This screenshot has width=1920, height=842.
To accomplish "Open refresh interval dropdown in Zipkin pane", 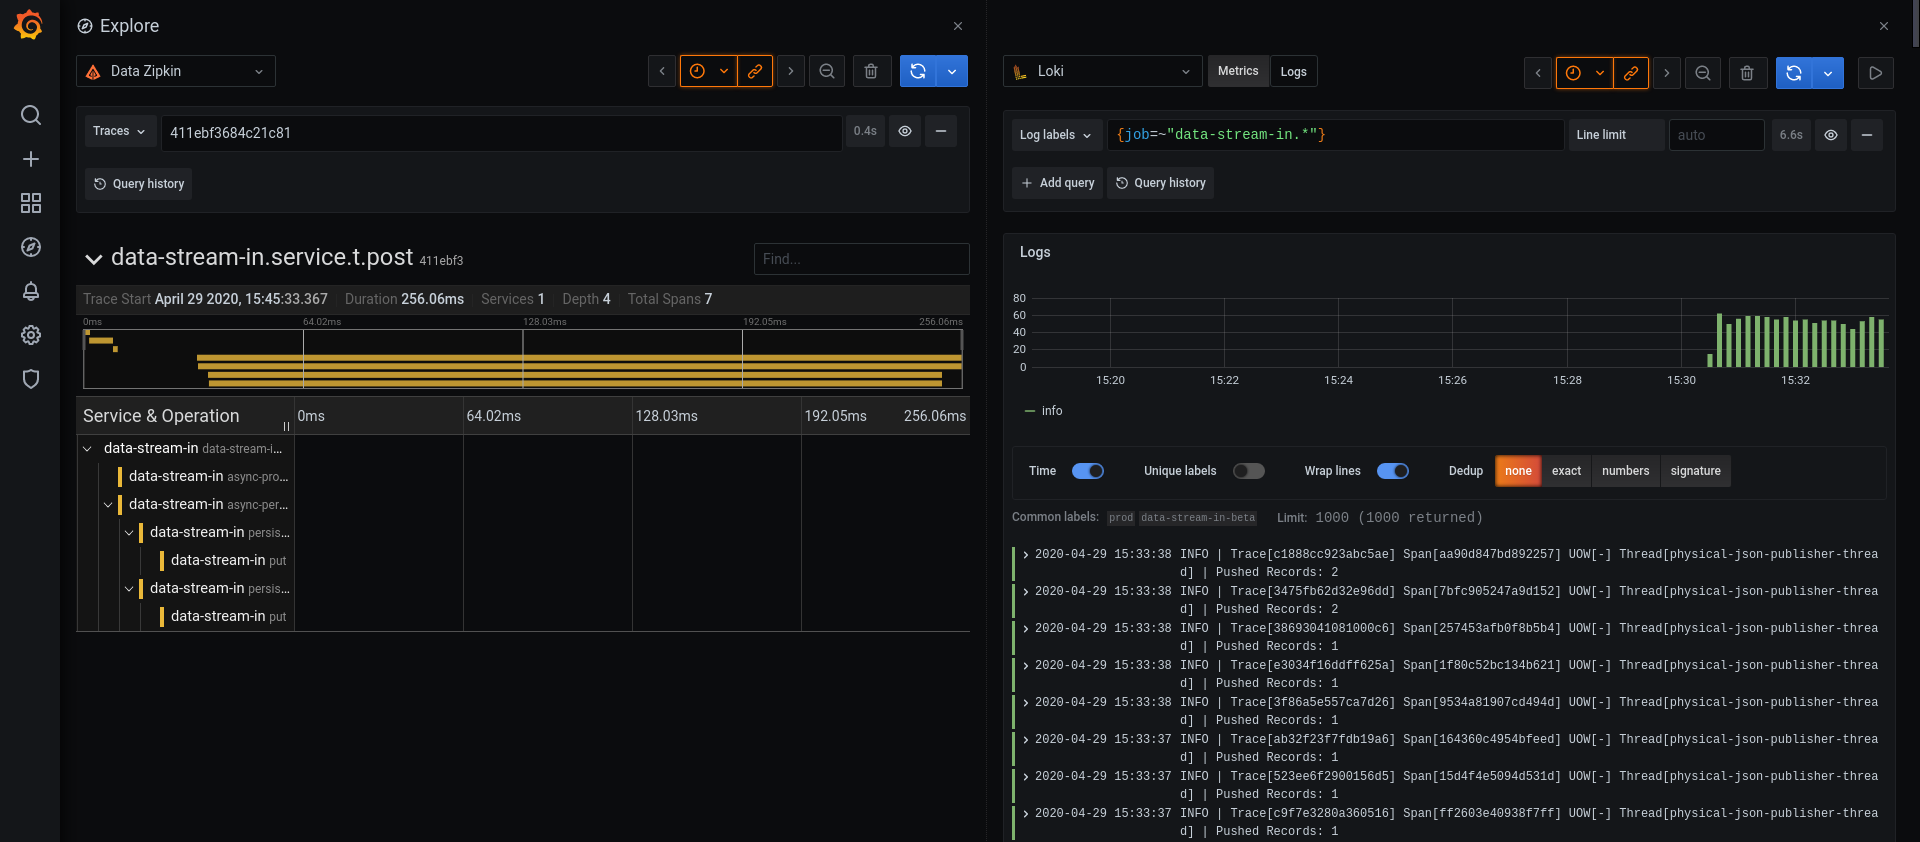I will coord(952,71).
